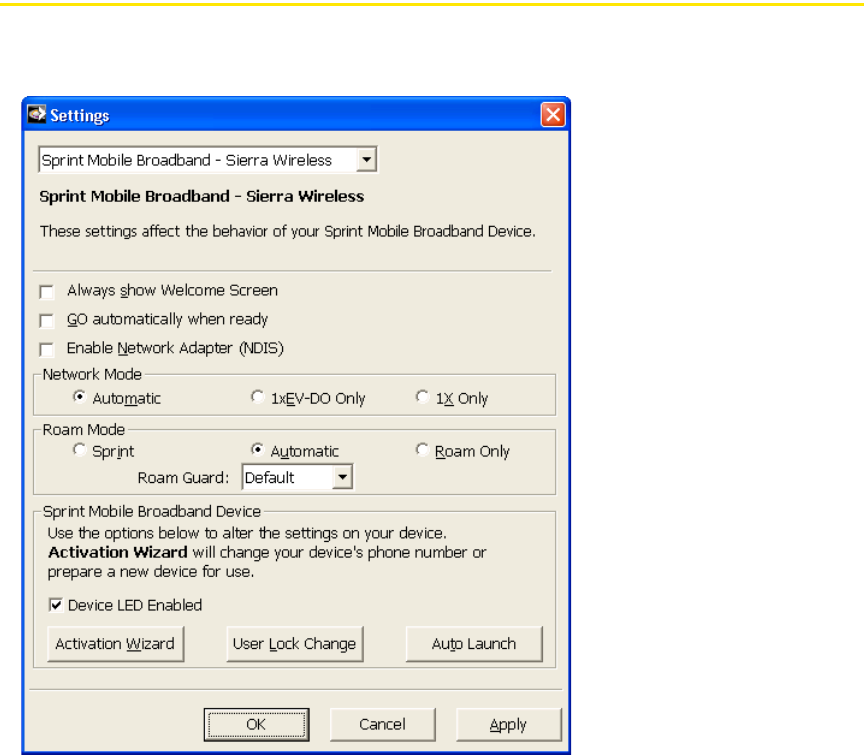Viewport: 864px width, 755px height.
Task: Choose 1xEV-DO Only network mode
Action: (x=257, y=397)
